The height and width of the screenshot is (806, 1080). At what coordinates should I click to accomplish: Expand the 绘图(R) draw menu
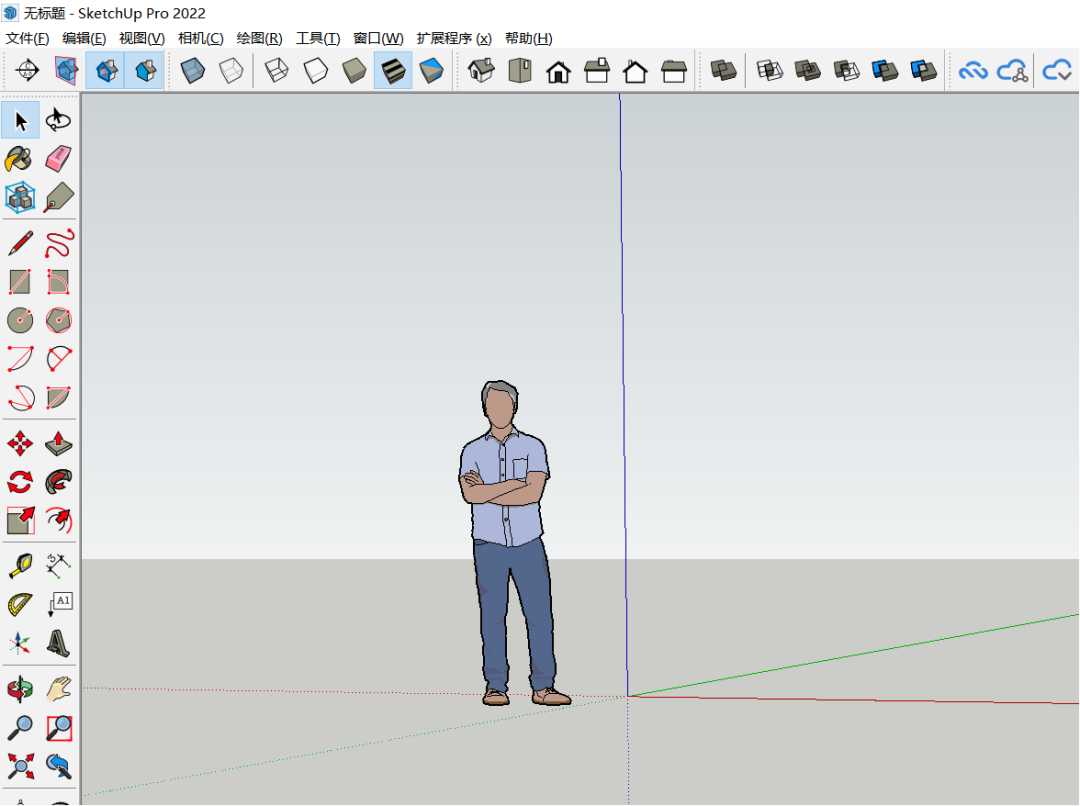(259, 38)
